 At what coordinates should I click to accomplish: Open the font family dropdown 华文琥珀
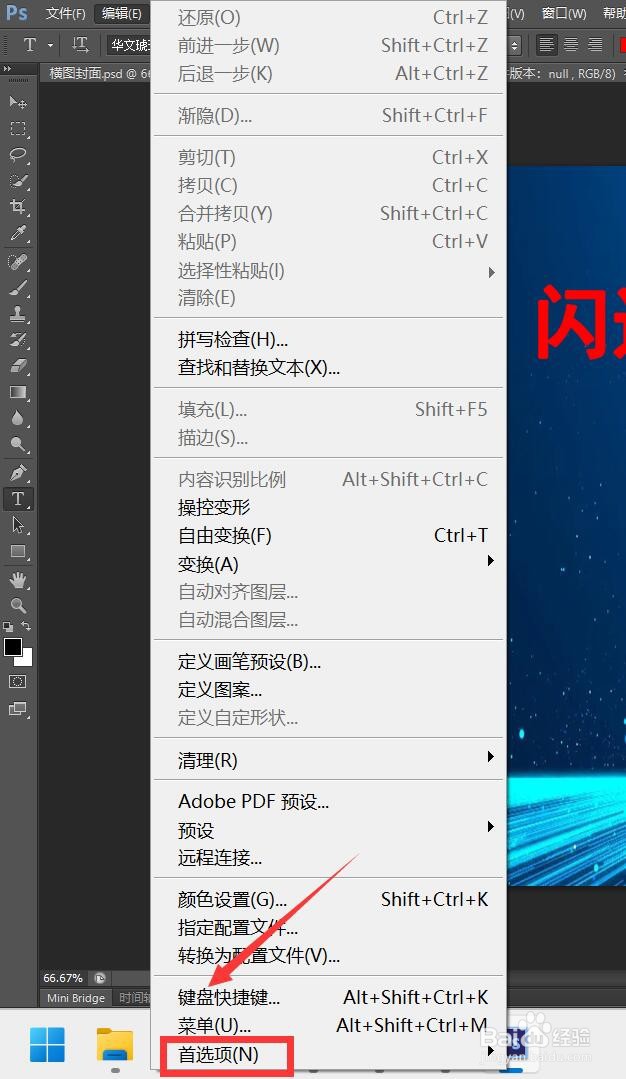129,45
